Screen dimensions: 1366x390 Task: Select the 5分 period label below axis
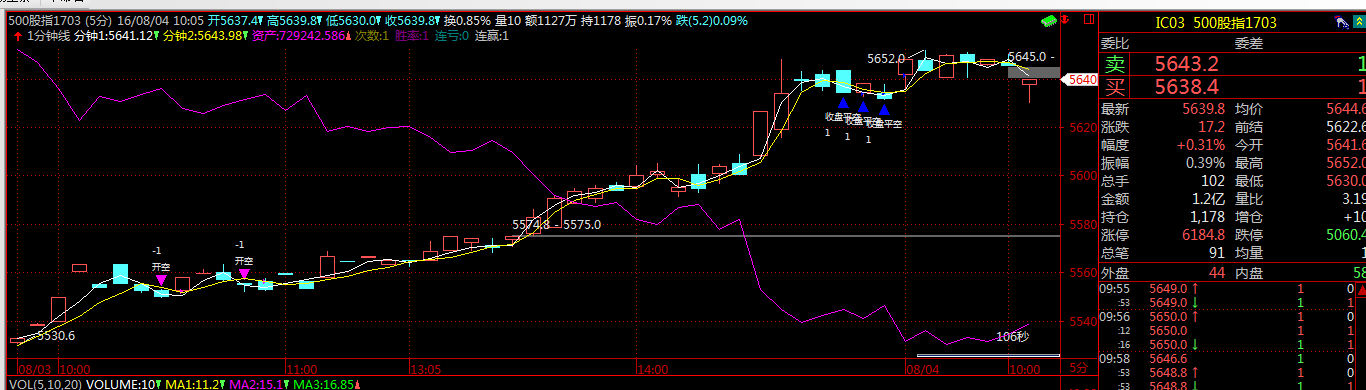(x=1079, y=369)
